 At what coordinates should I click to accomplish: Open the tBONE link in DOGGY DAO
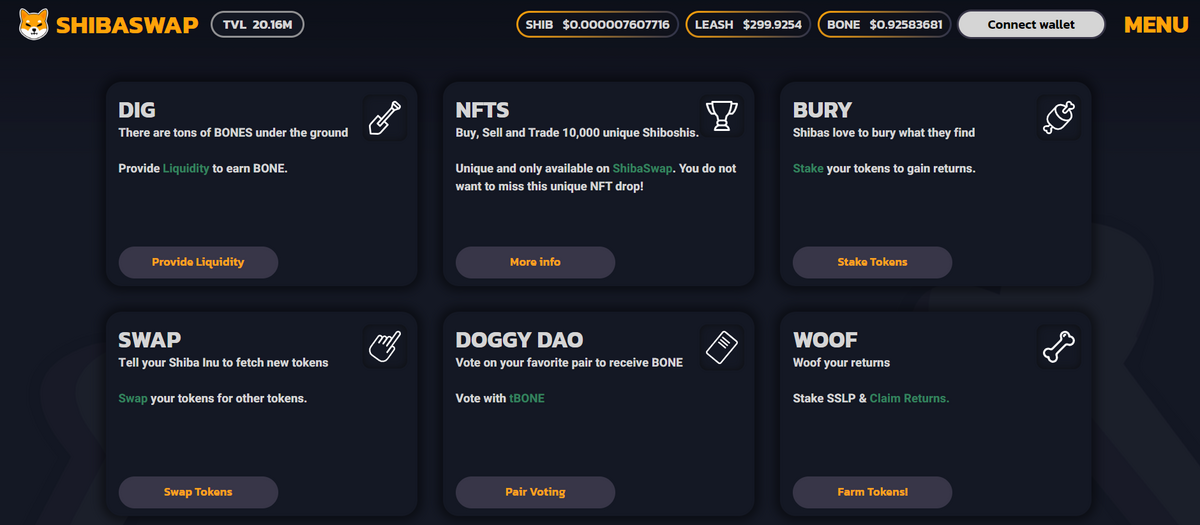(x=527, y=398)
